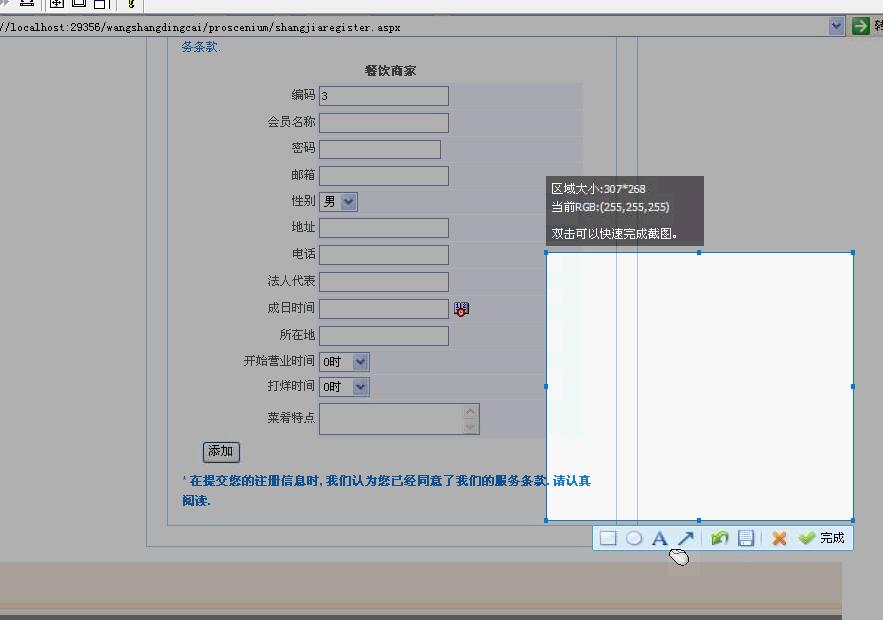This screenshot has height=620, width=883.
Task: Focus the 地址 address field
Action: [384, 228]
